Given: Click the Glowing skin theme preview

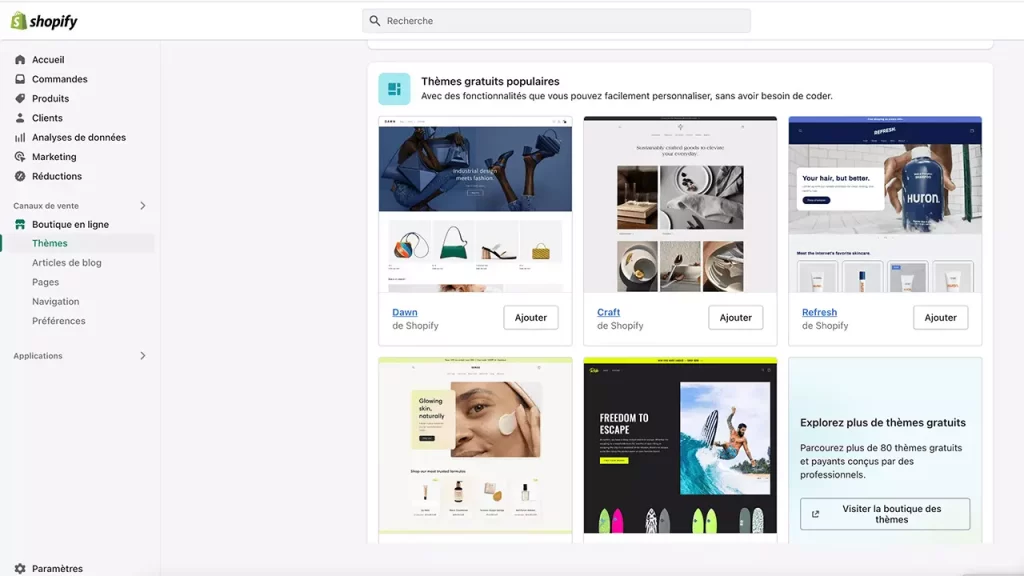Looking at the screenshot, I should click(475, 446).
